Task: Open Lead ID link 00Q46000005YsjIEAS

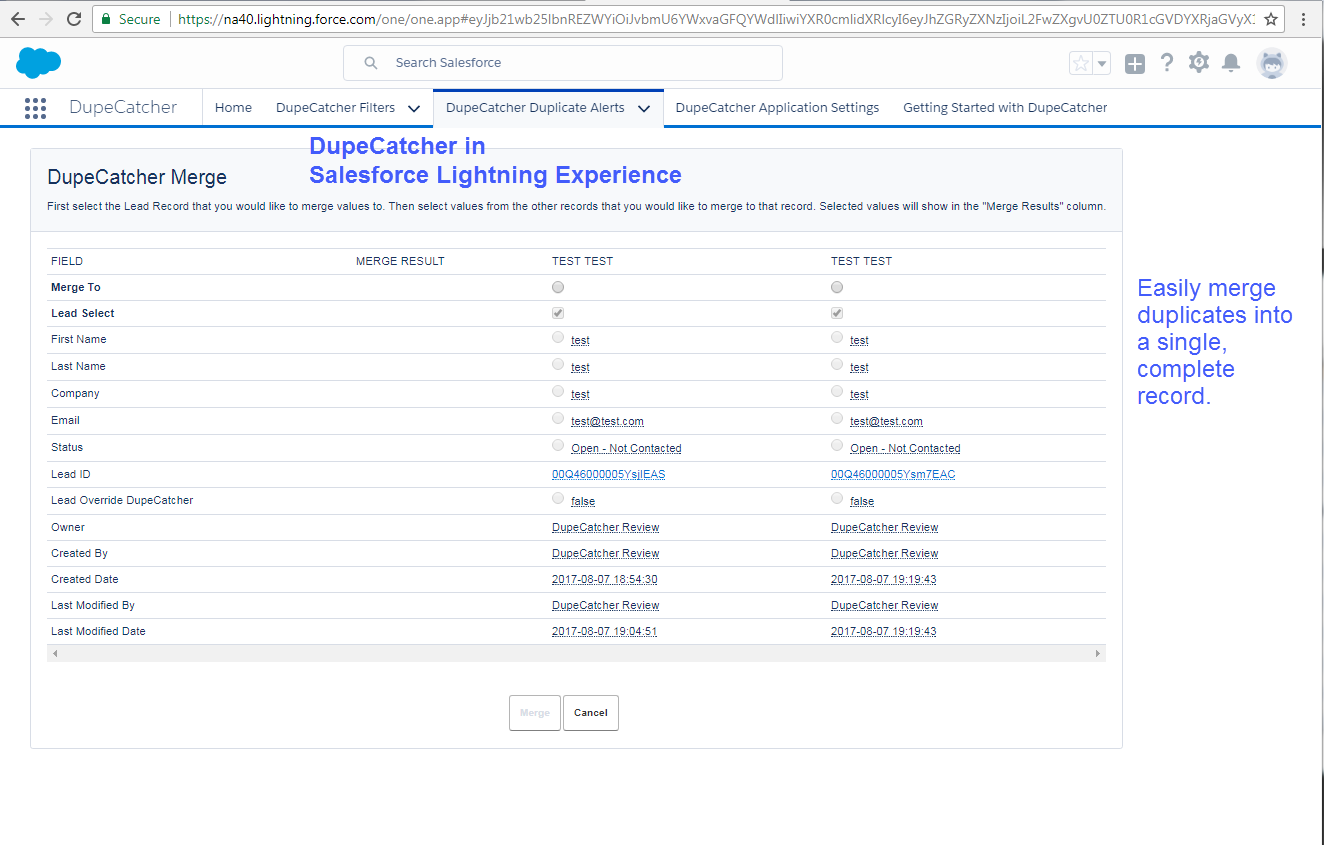Action: coord(608,474)
